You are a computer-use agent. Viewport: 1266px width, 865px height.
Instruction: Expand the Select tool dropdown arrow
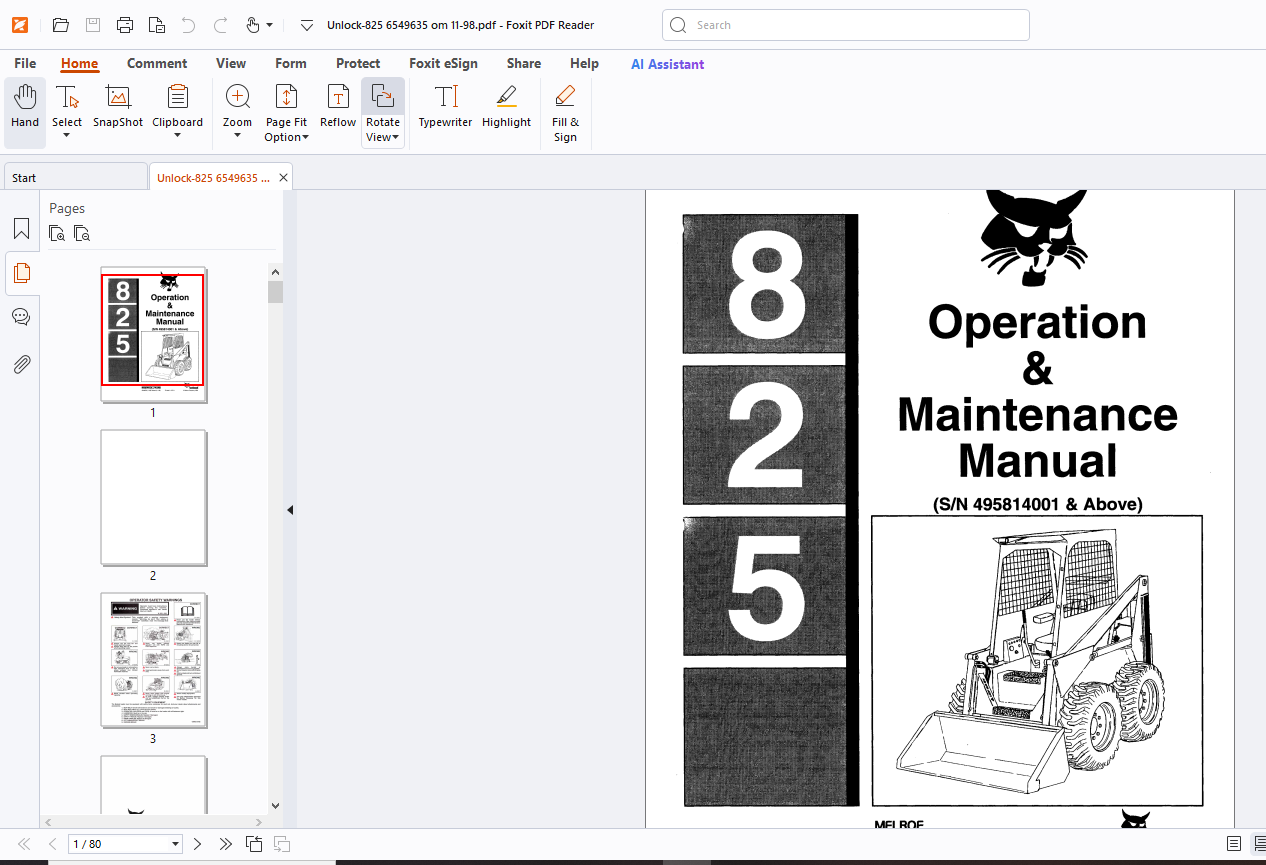click(67, 136)
